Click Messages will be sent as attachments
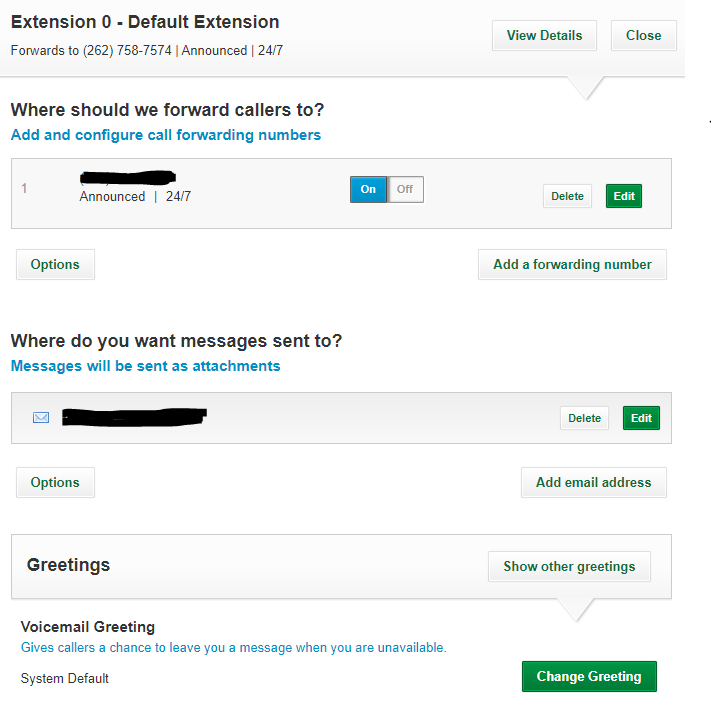This screenshot has height=711, width=711. pos(146,366)
